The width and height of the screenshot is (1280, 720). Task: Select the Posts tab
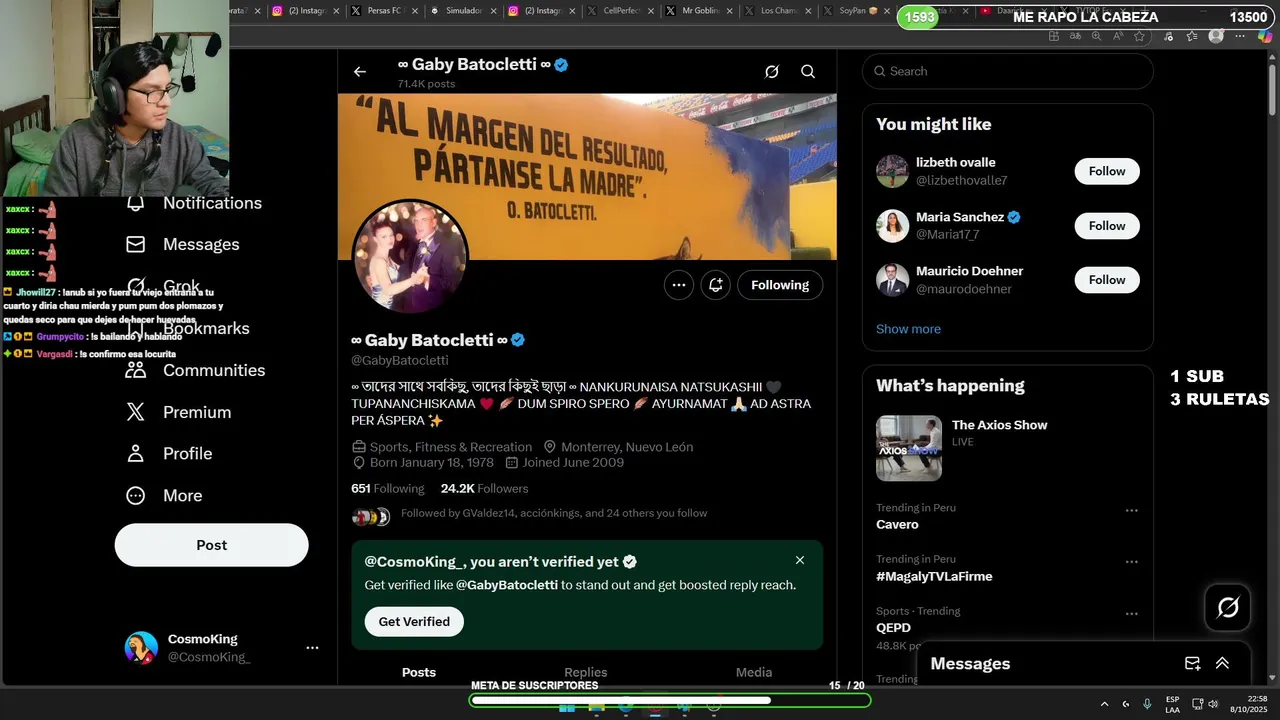tap(419, 672)
